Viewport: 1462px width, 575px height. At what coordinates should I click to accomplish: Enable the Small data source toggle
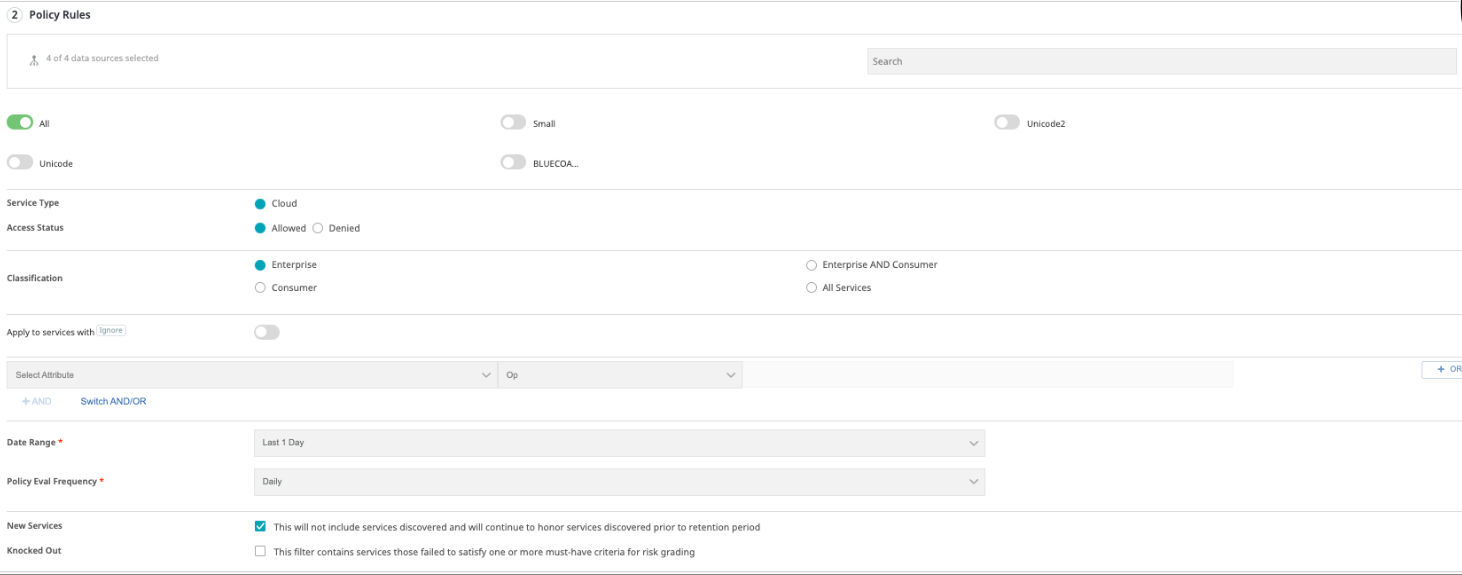pos(513,122)
